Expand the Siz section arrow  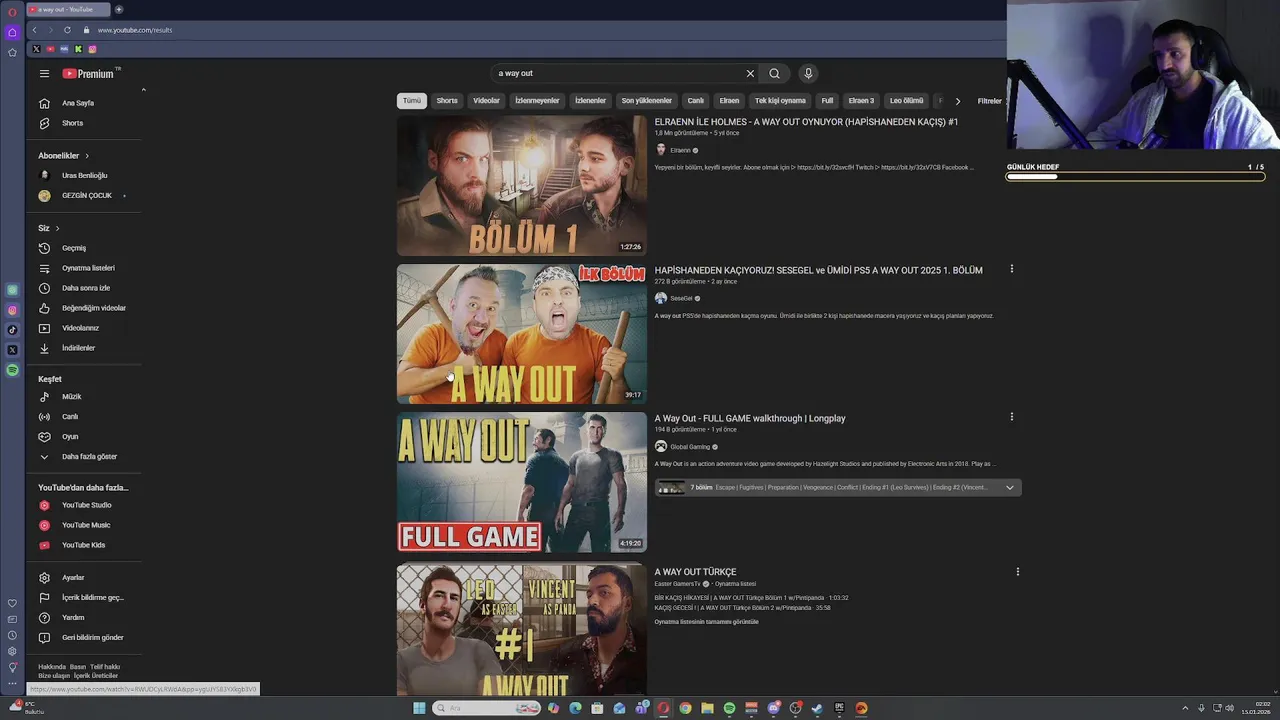coord(57,228)
